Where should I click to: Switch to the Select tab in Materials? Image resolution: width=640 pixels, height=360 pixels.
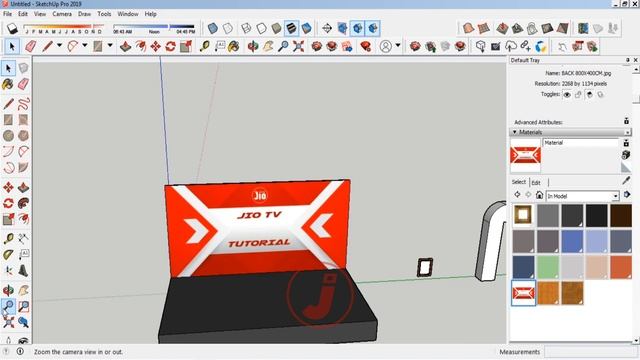point(519,182)
